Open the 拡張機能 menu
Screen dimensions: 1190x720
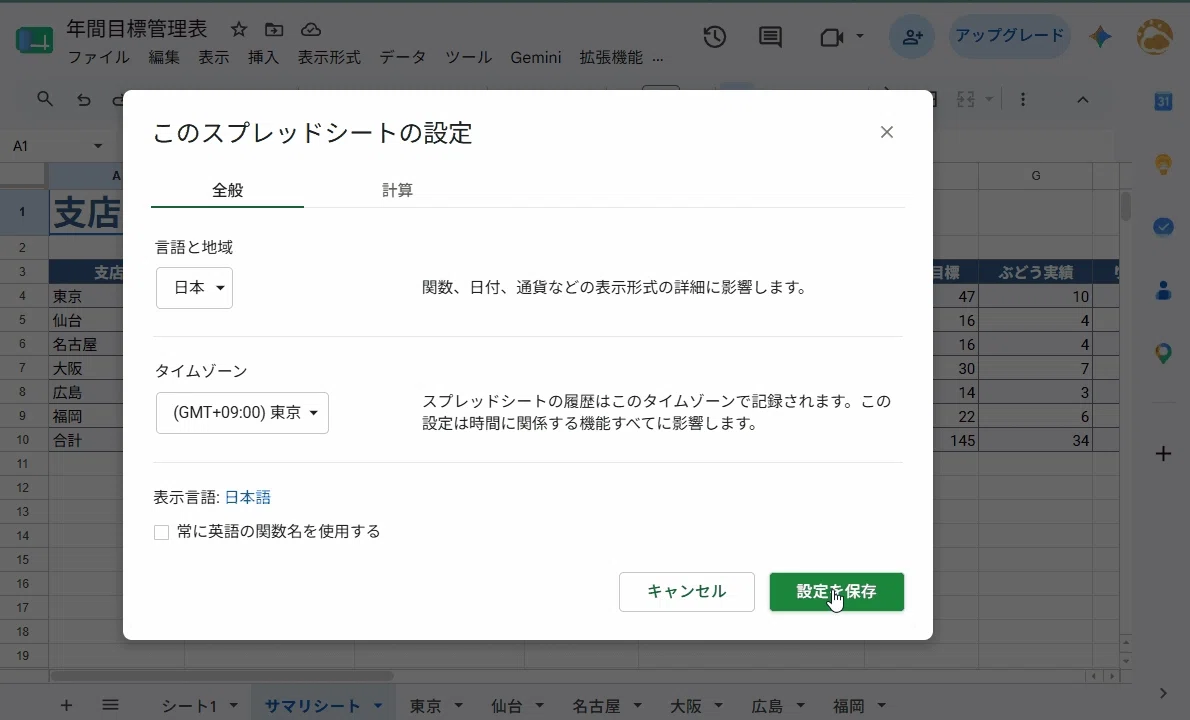point(611,58)
